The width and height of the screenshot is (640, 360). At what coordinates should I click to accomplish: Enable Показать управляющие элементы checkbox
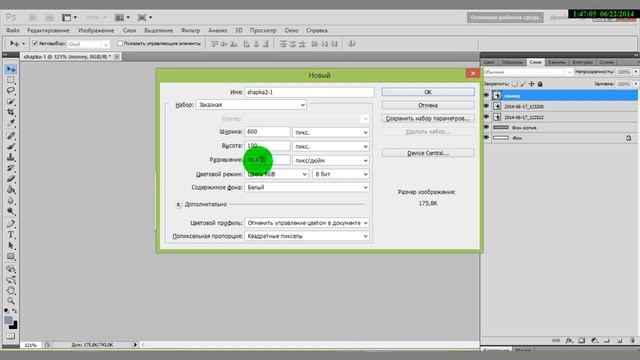pos(120,43)
